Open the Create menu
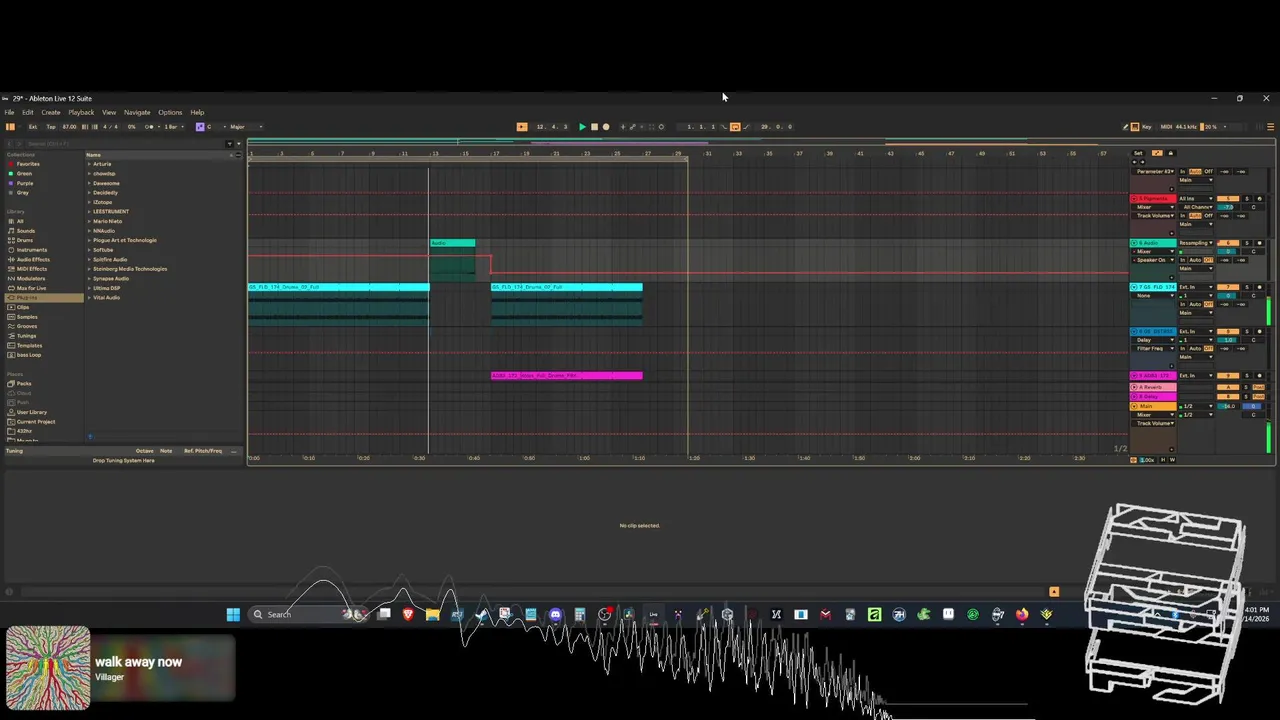This screenshot has height=720, width=1280. coord(51,112)
